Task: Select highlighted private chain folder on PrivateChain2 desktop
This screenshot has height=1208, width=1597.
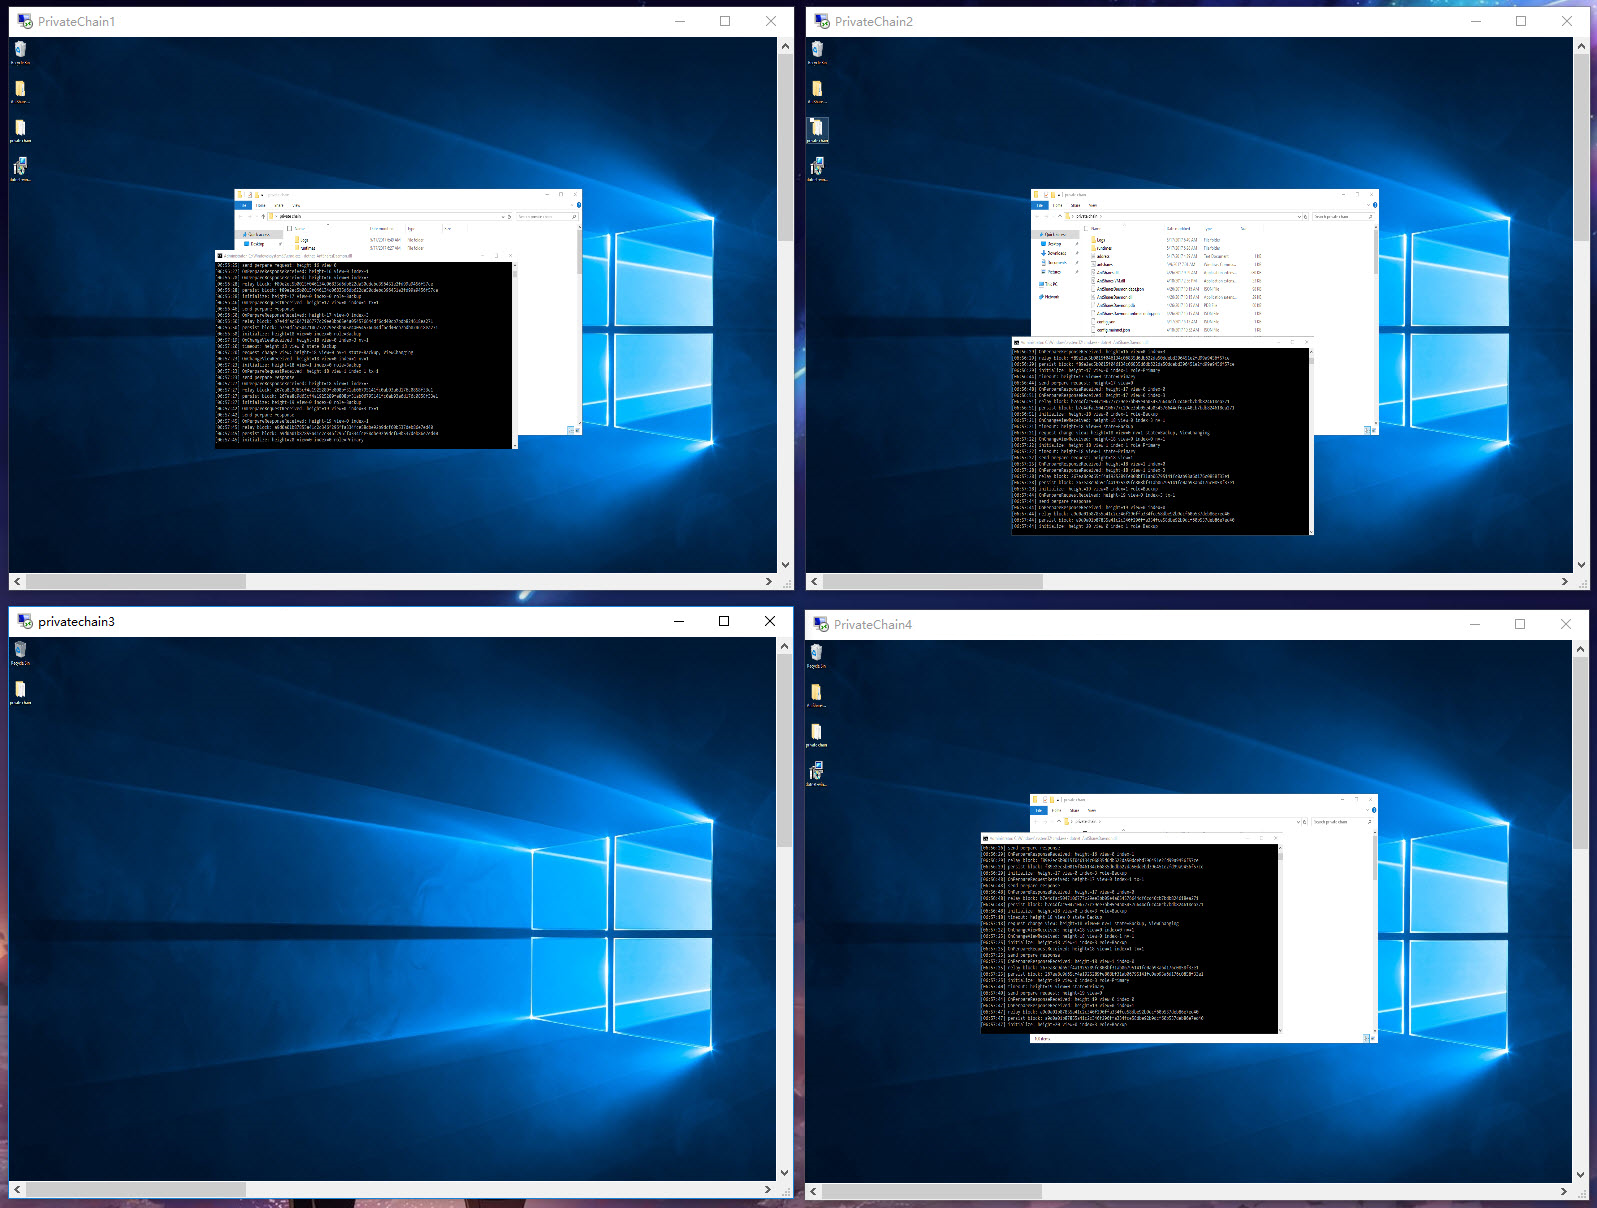Action: click(817, 130)
